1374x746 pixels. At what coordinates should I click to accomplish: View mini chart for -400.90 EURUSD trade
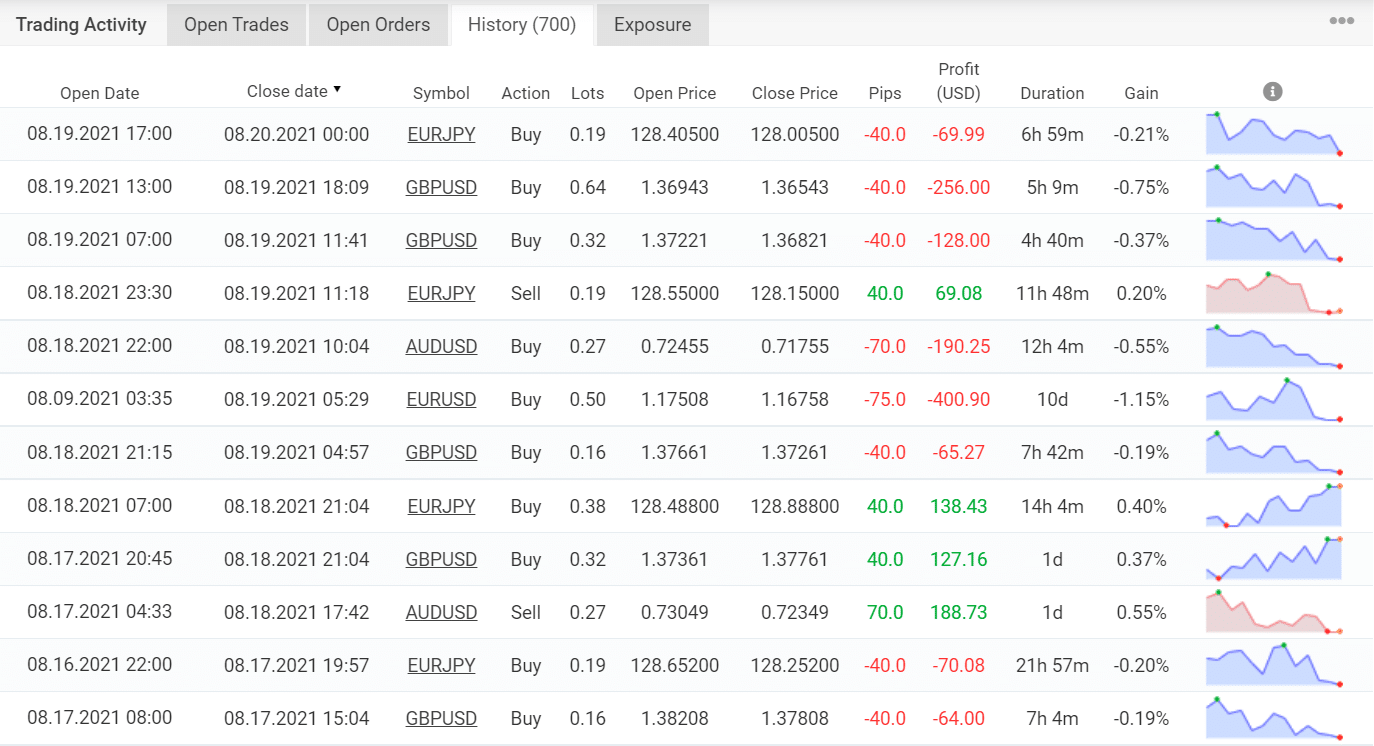click(1273, 399)
